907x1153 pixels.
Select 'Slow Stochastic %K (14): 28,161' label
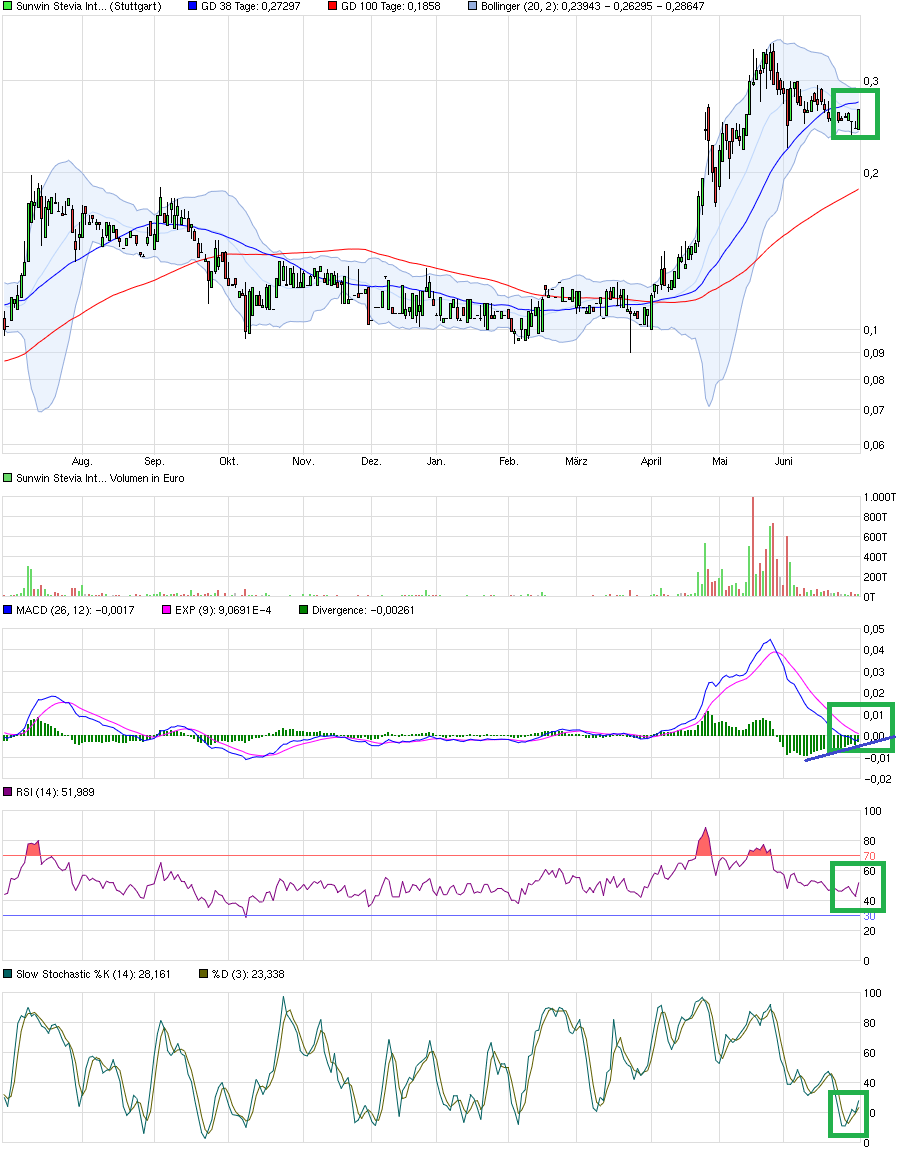click(93, 974)
